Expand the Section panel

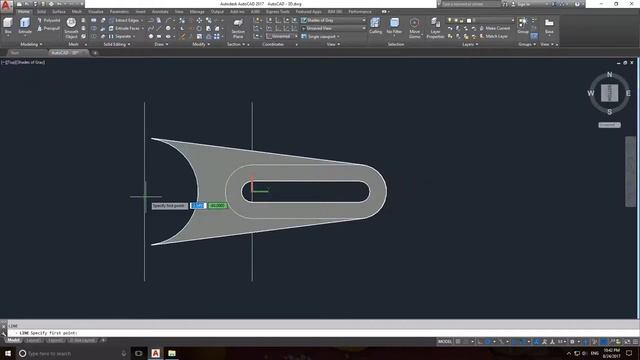(x=236, y=44)
